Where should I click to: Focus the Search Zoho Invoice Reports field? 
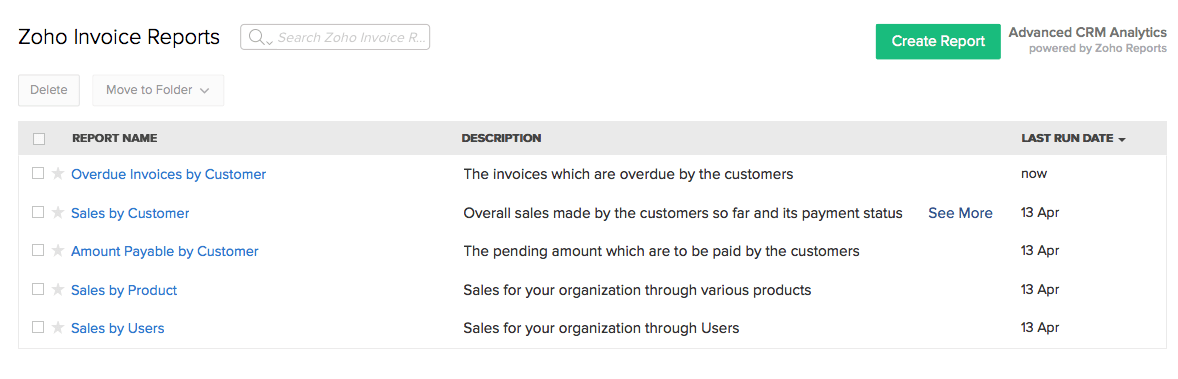(x=335, y=37)
